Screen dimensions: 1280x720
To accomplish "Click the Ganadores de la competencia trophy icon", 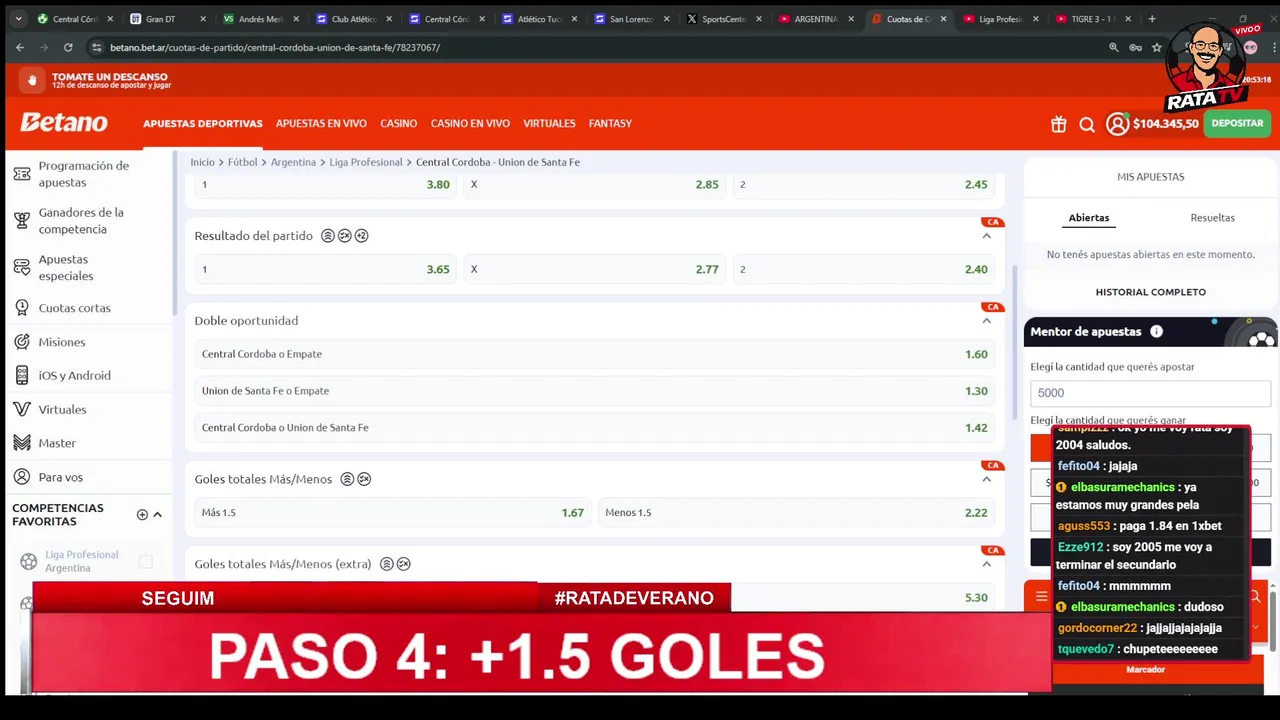I will [x=22, y=221].
